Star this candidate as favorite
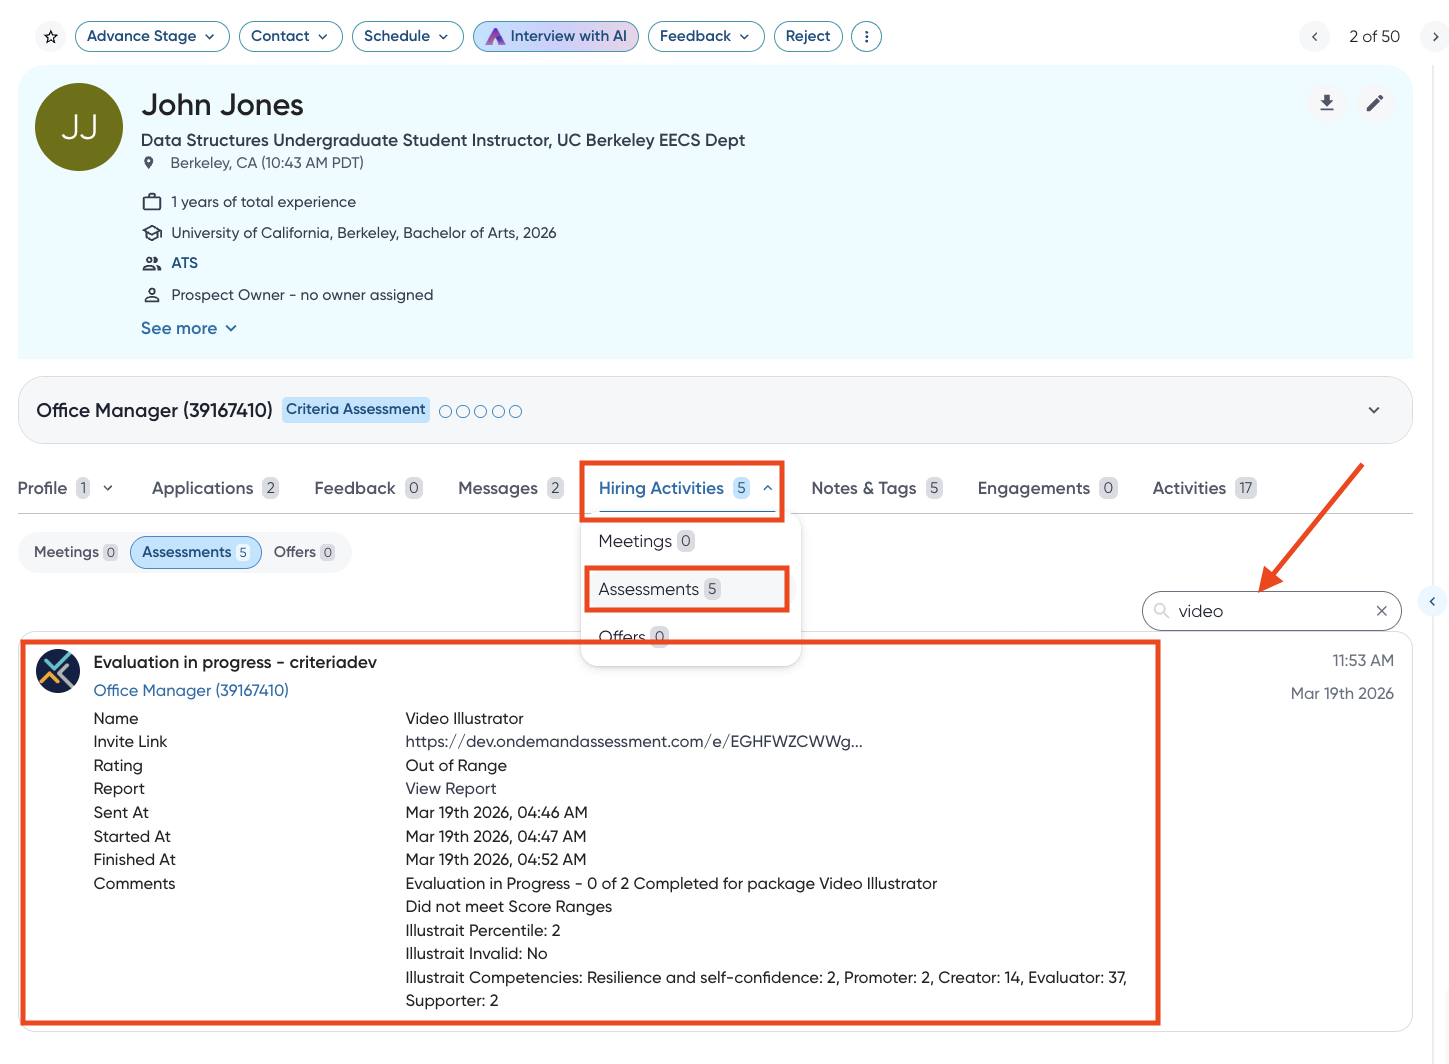The image size is (1449, 1064). (x=51, y=37)
